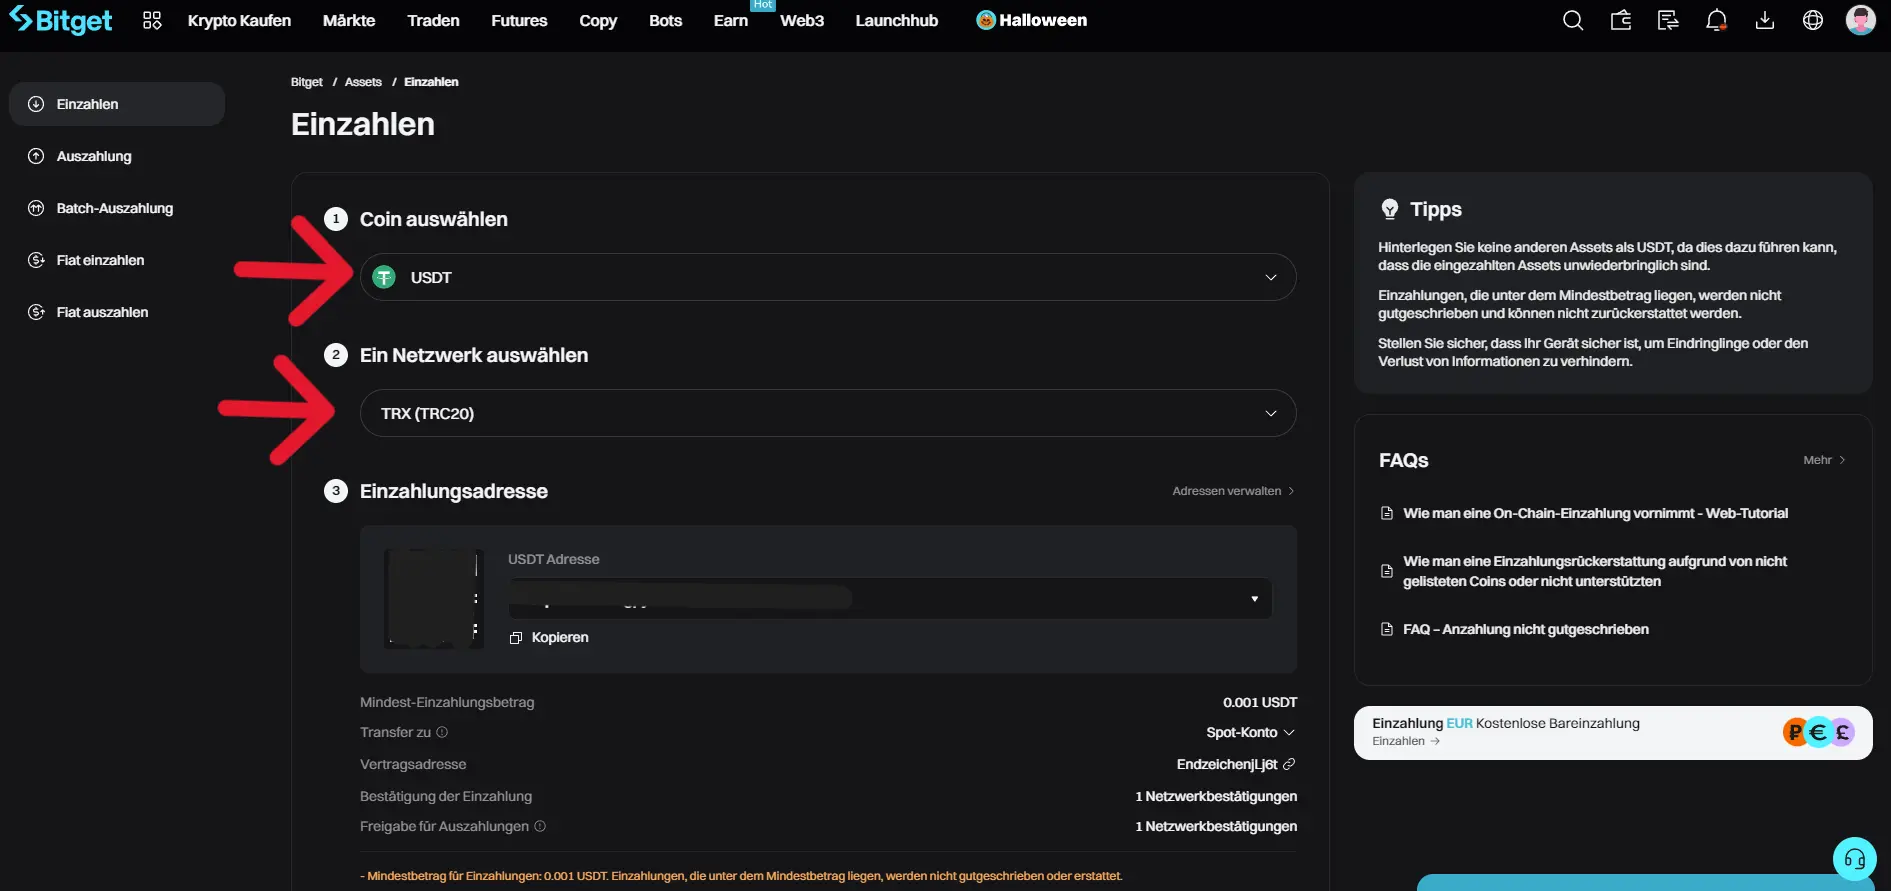
Task: Select Batch-Auszahlung in the sidebar
Action: point(117,208)
